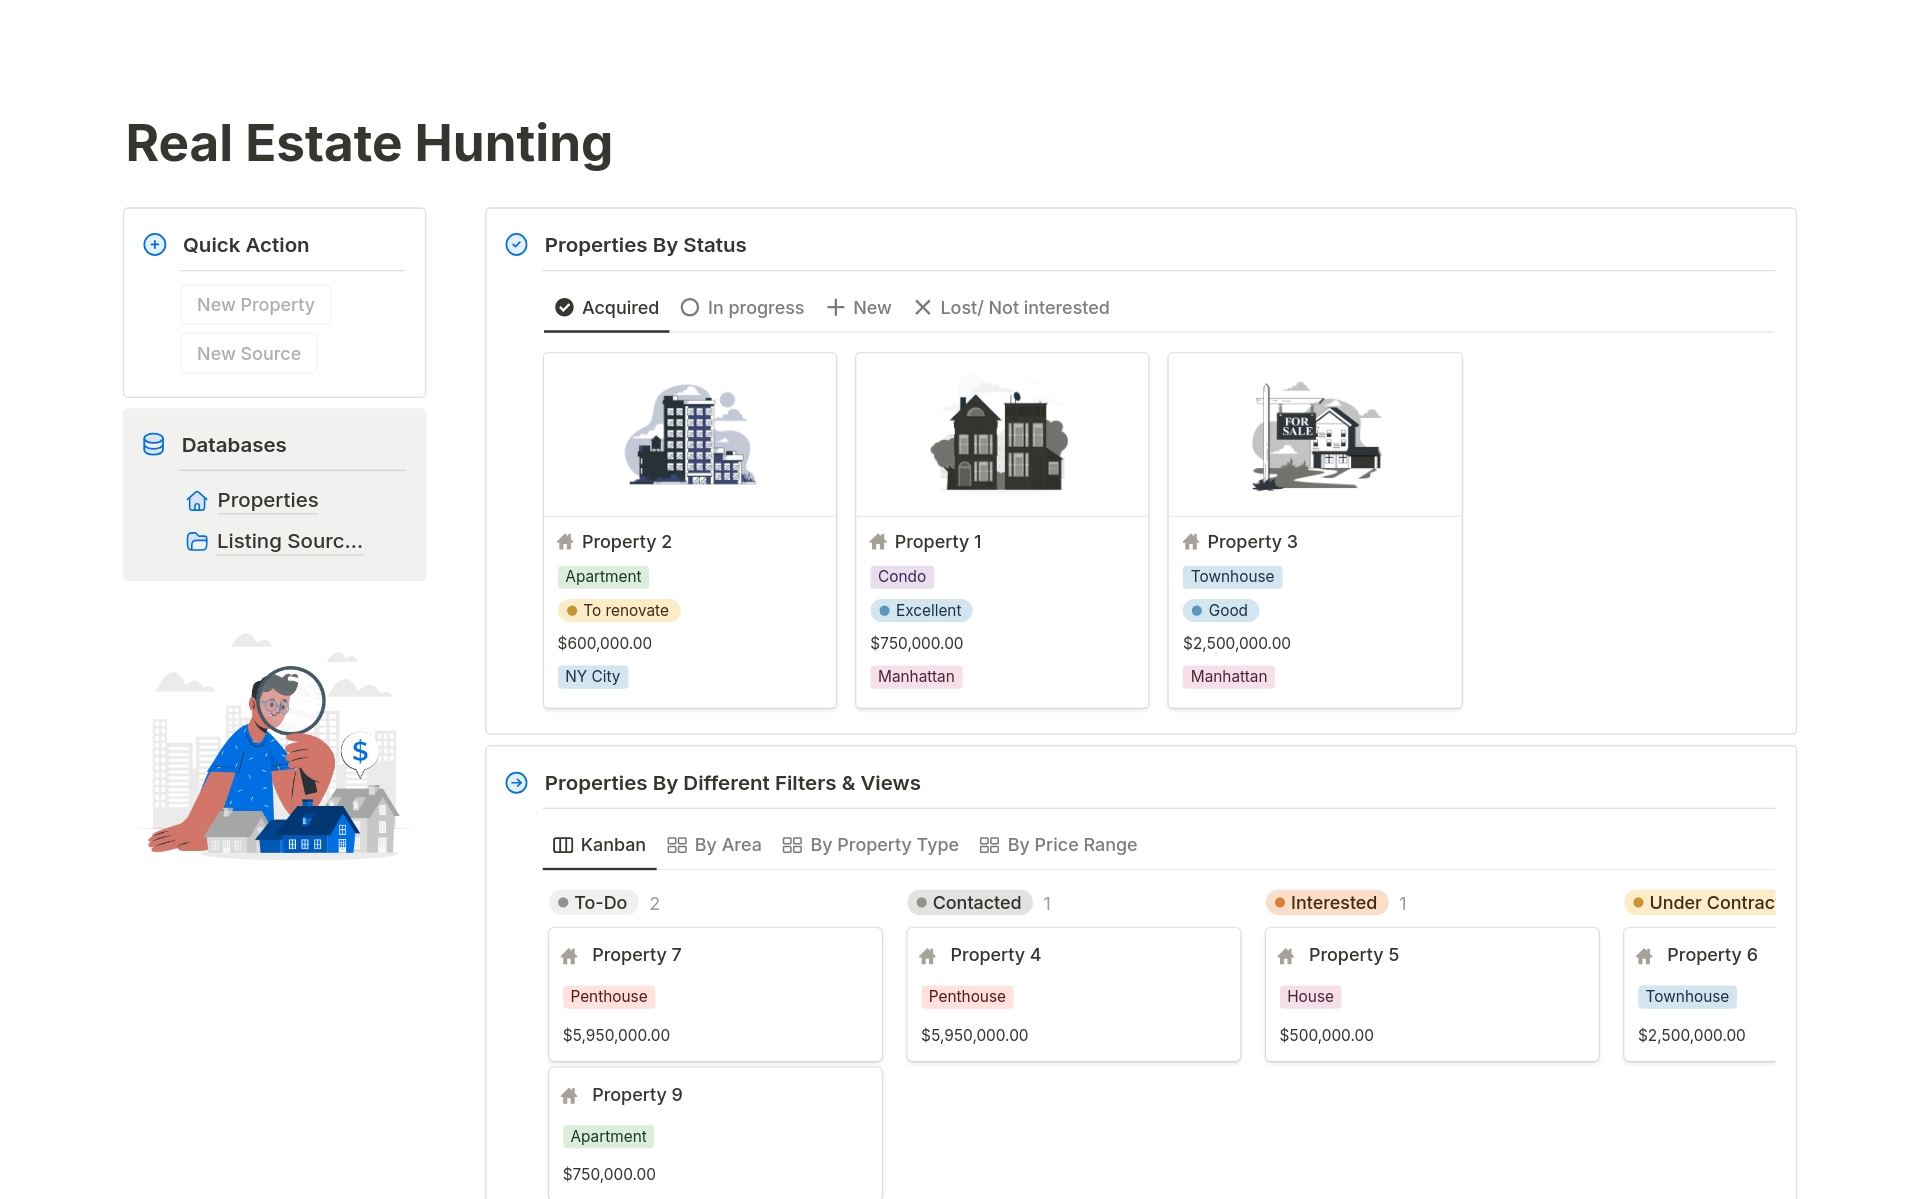Open the Property 5 kanban card

tap(1431, 993)
